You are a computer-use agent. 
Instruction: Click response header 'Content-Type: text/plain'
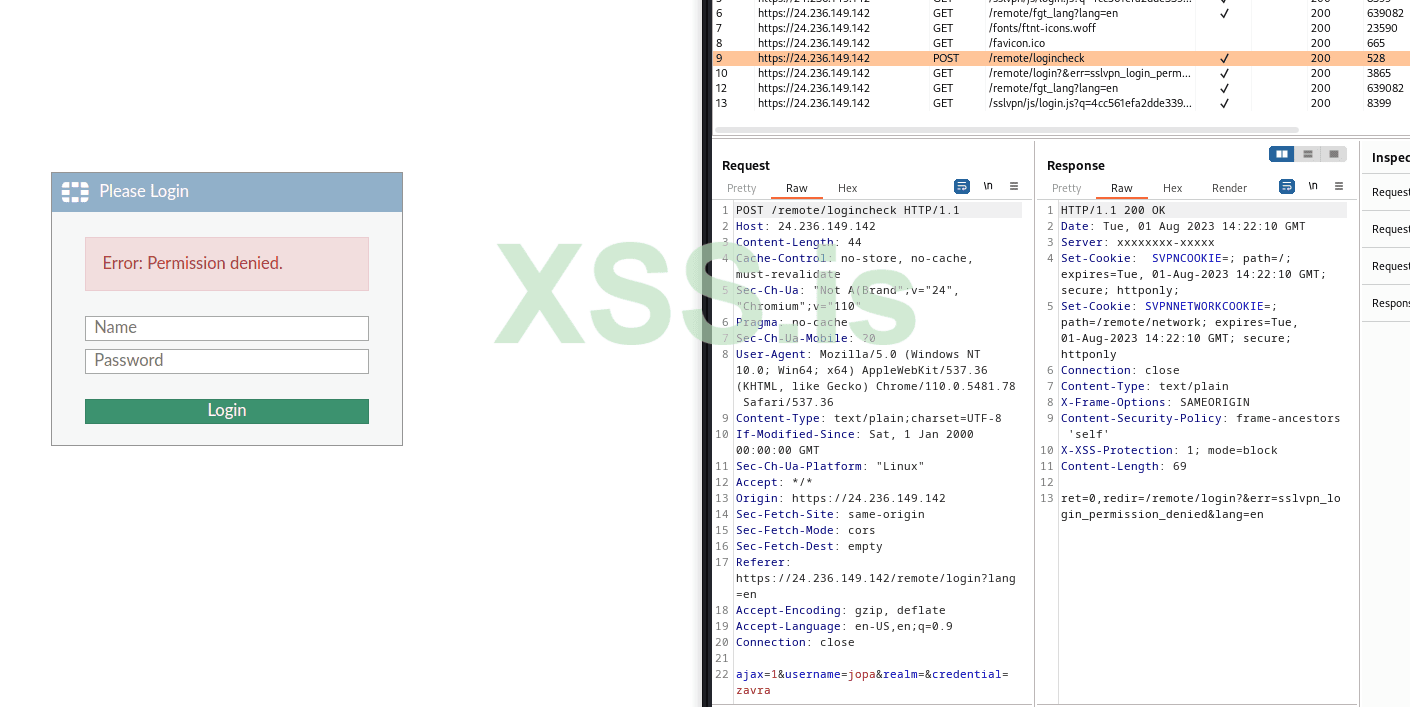point(1144,386)
